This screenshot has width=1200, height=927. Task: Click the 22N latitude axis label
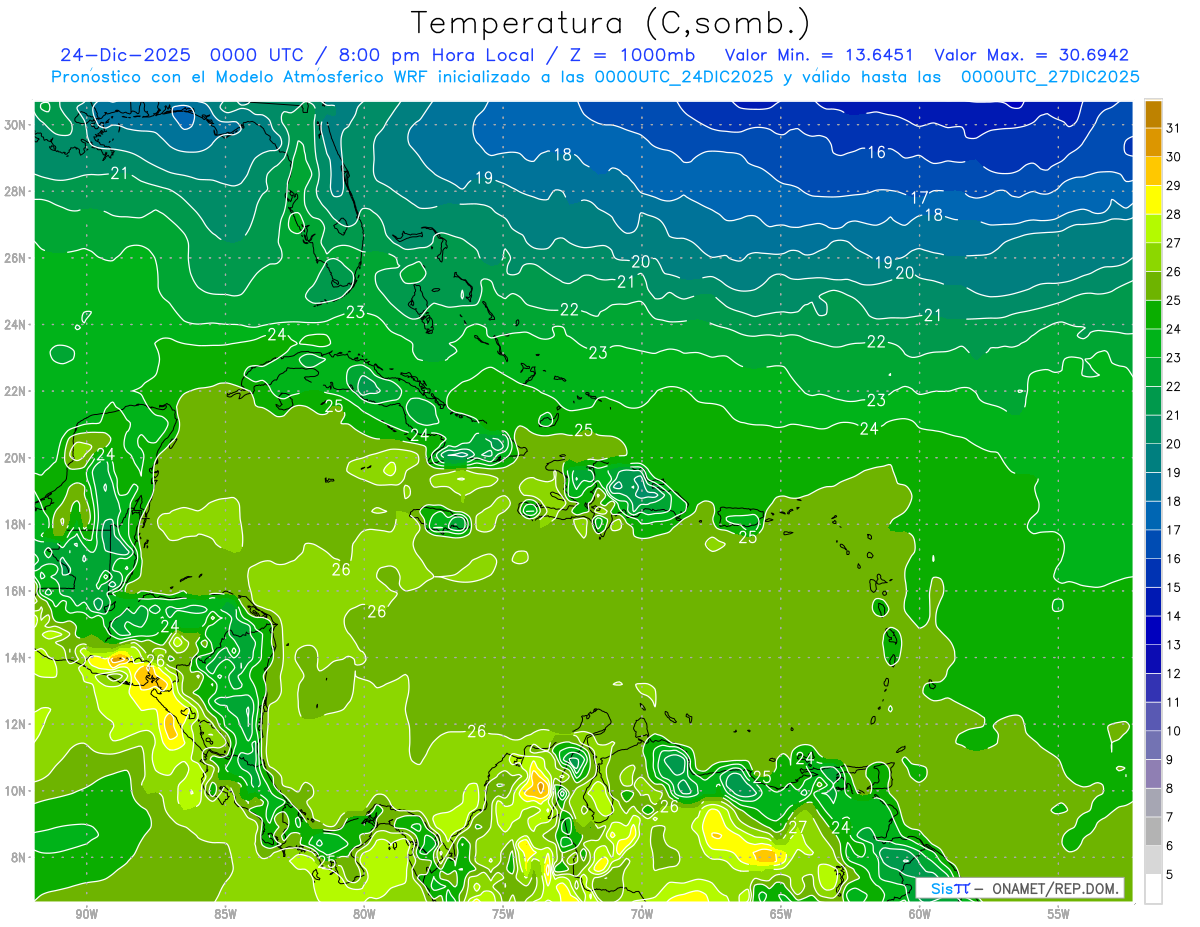(17, 391)
